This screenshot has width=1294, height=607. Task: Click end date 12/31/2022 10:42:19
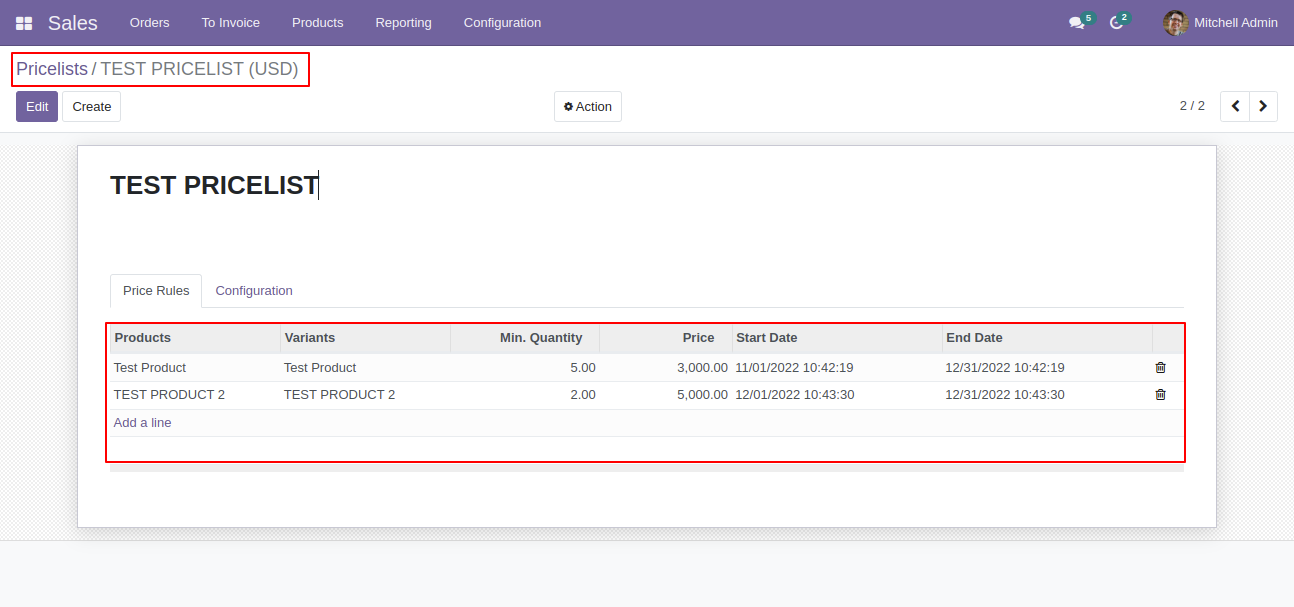1005,367
